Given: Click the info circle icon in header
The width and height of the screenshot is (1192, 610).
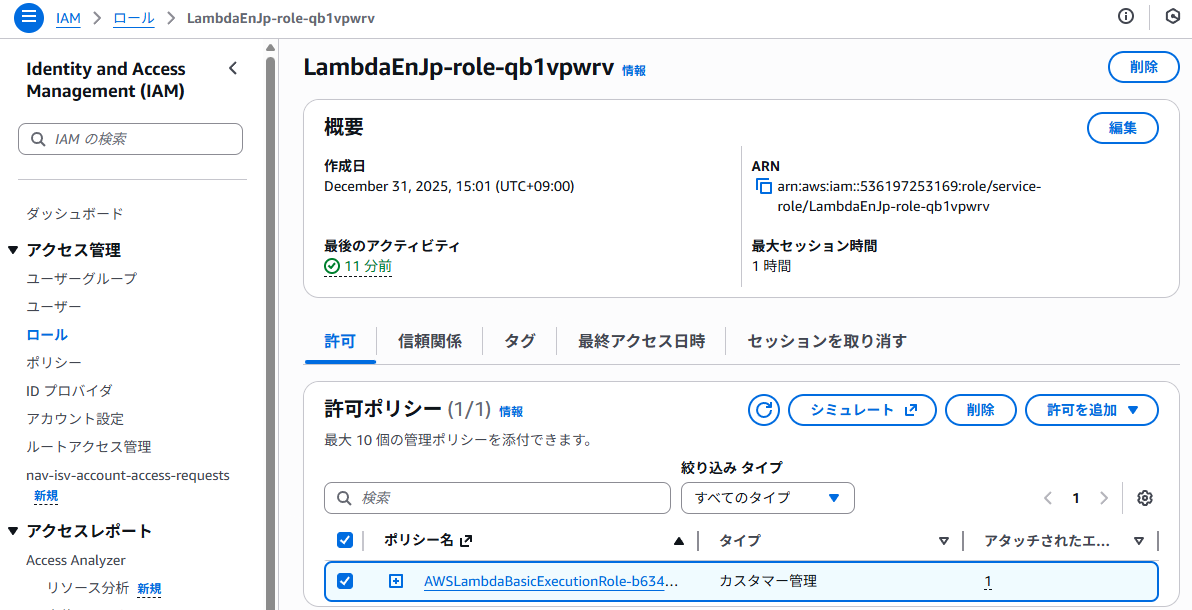Looking at the screenshot, I should coord(1126,17).
